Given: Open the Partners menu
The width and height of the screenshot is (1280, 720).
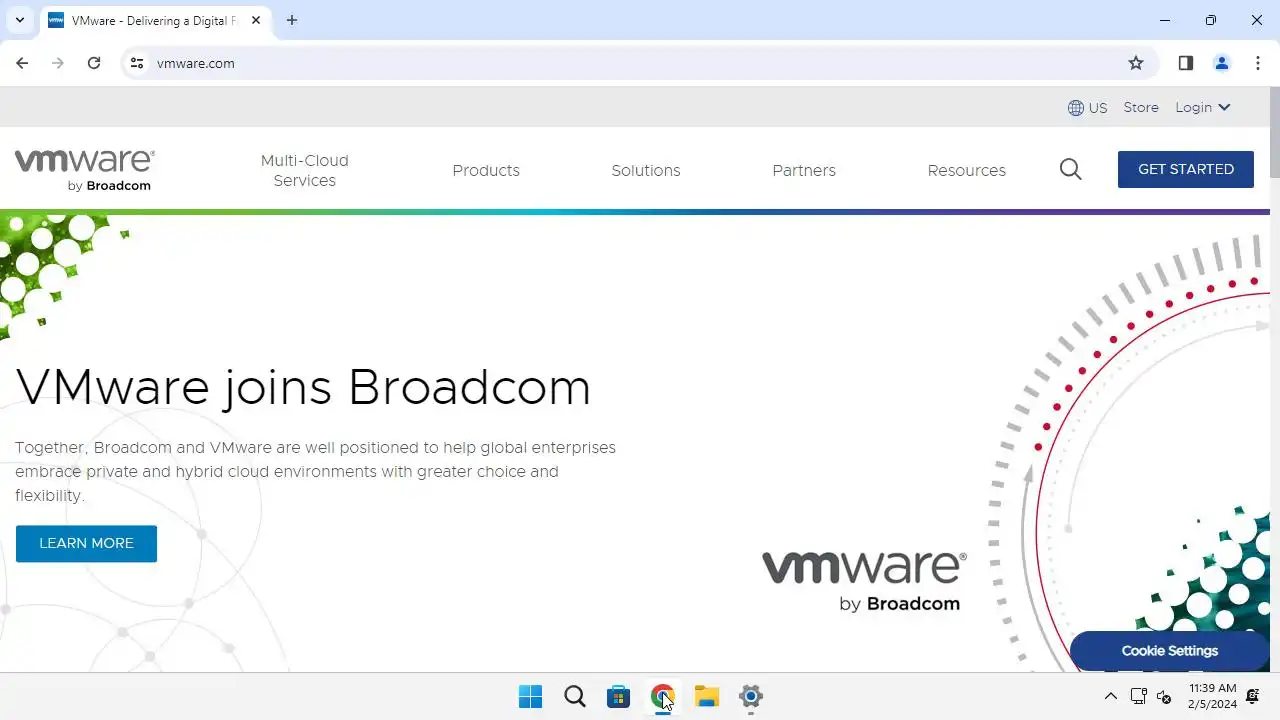Looking at the screenshot, I should pos(804,170).
